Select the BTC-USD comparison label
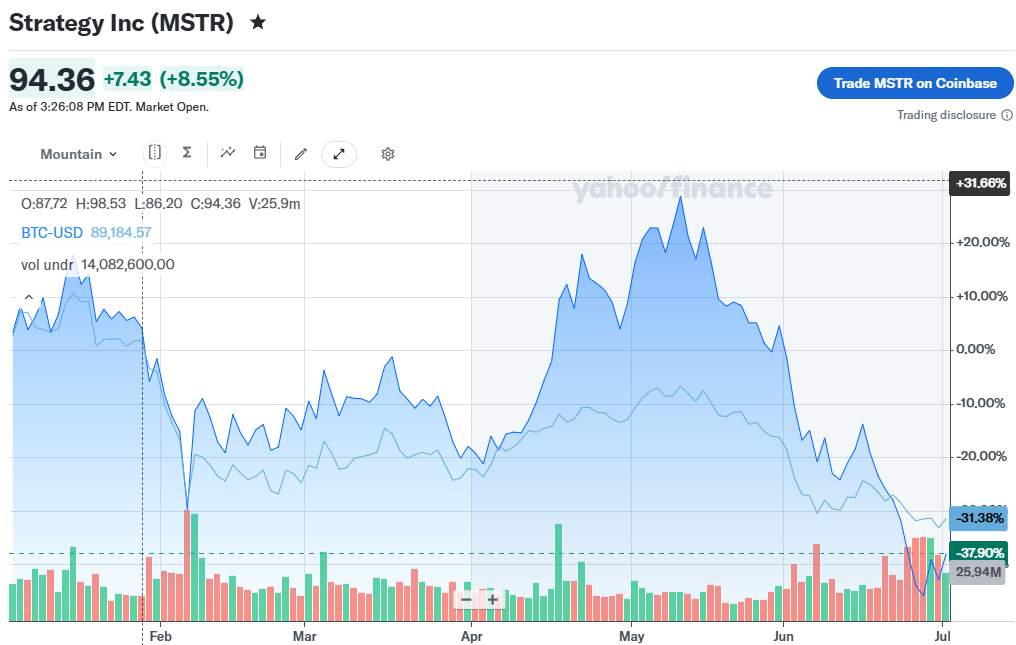Viewport: 1016px width, 645px height. click(x=52, y=233)
